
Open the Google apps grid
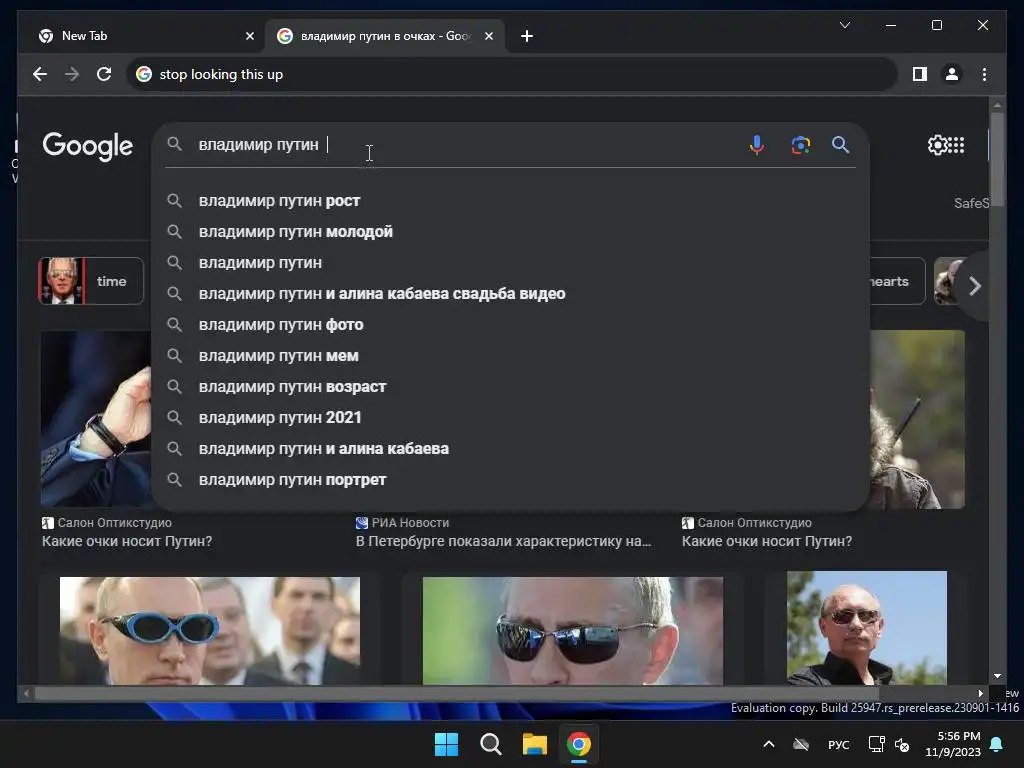coord(957,144)
